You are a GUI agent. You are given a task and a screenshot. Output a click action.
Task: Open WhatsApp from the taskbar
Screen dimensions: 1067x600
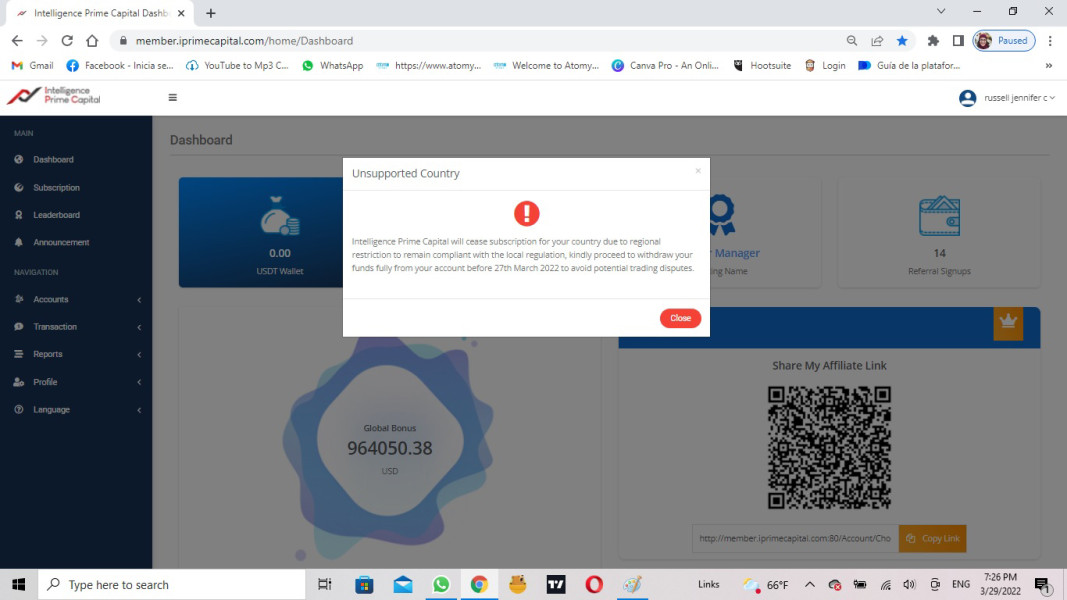point(441,584)
